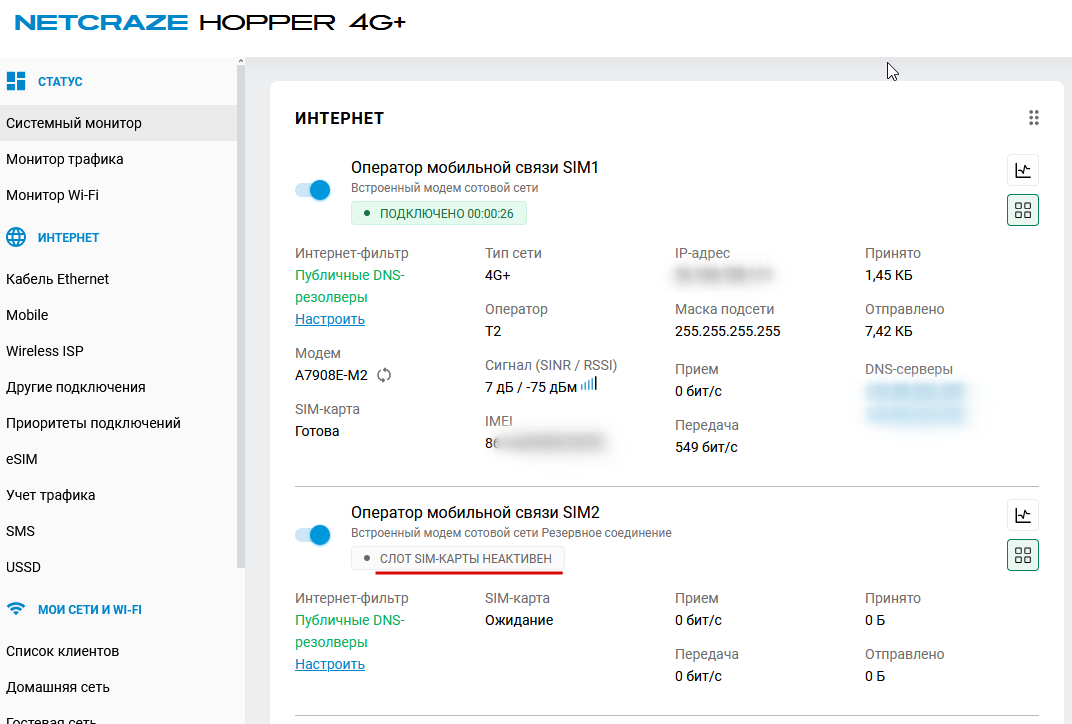Viewport: 1072px width, 724px height.
Task: Click the SIM2 Internet filter Настроить link
Action: point(330,664)
